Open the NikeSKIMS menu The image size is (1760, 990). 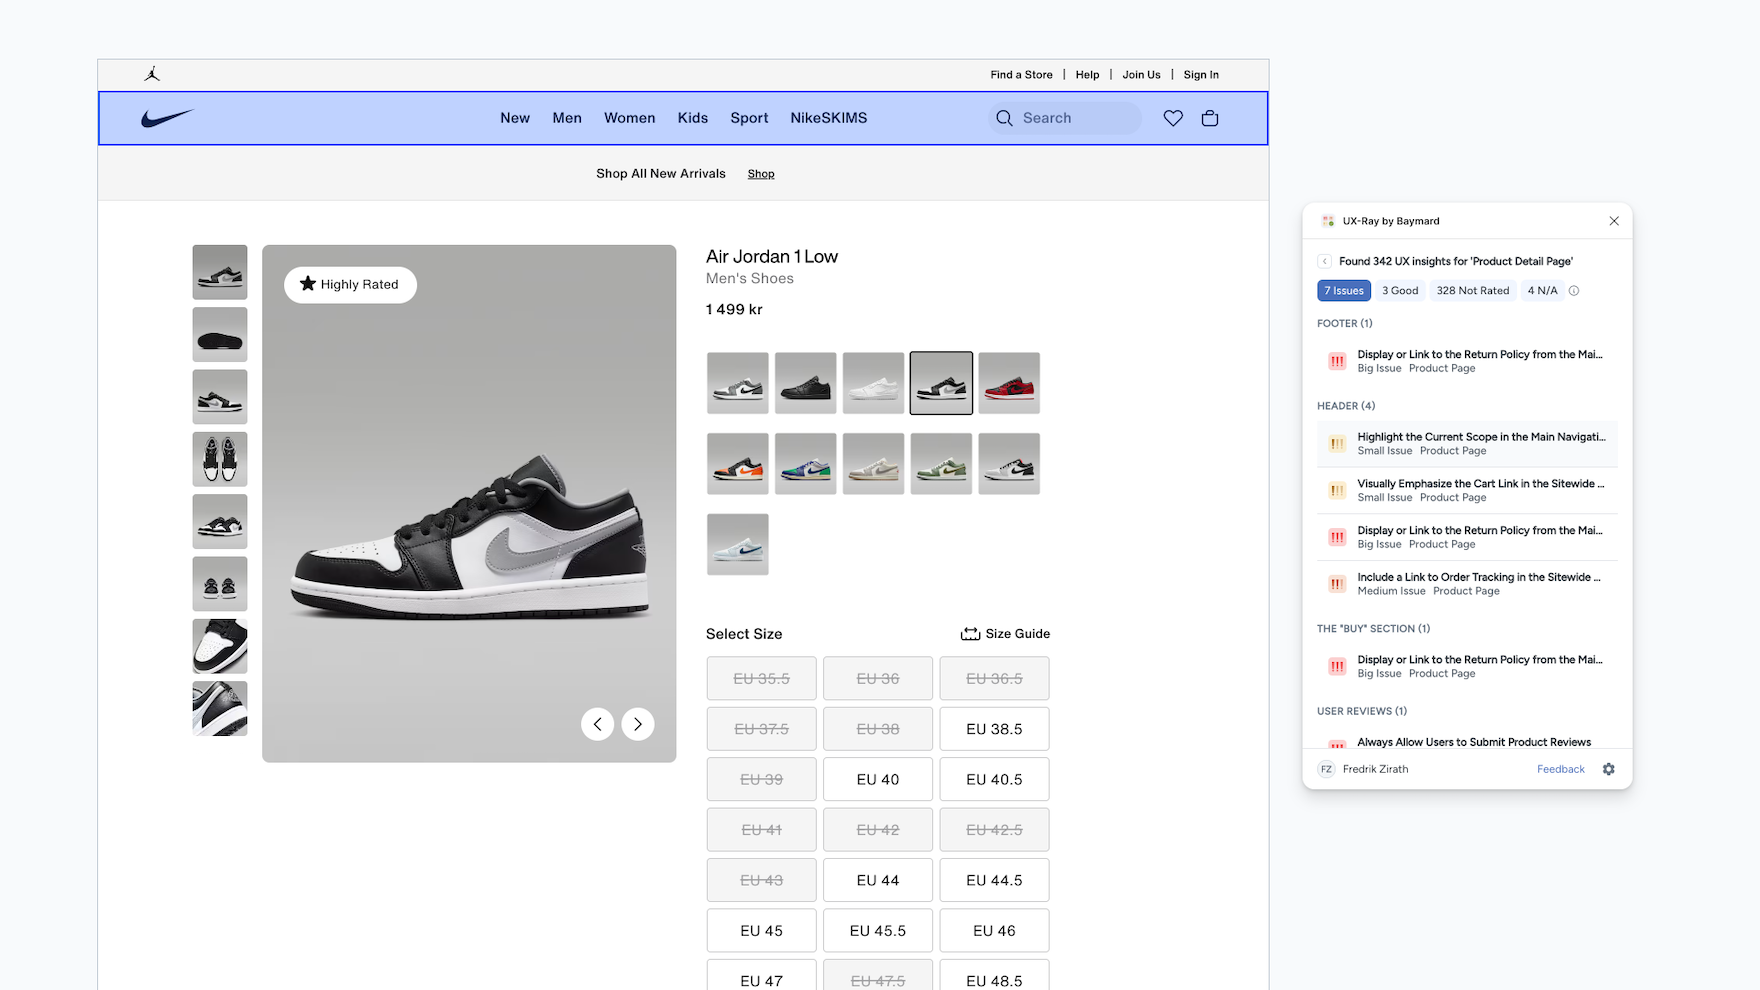point(829,118)
